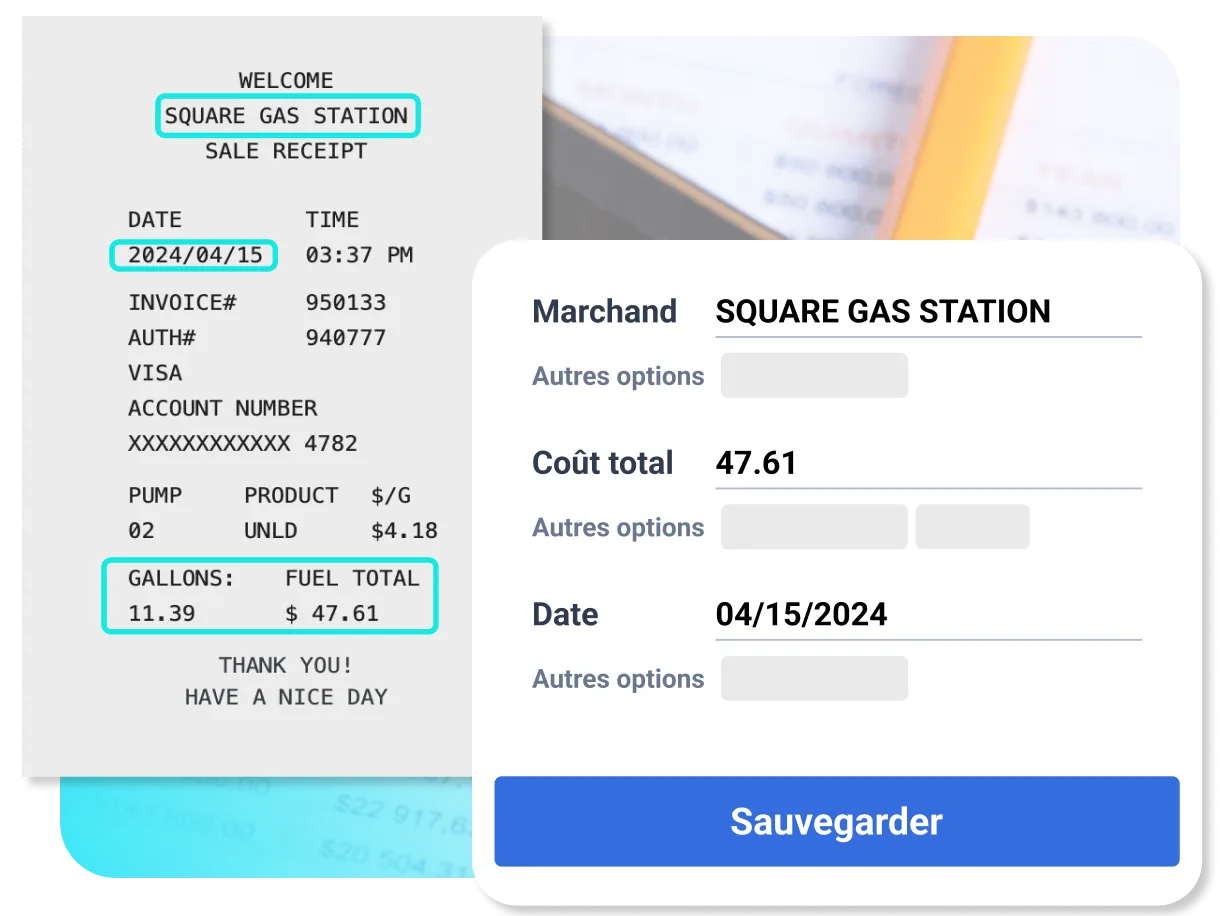The width and height of the screenshot is (1220, 916).
Task: Edit the Marchand field SQUARE GAS STATION
Action: [x=928, y=312]
